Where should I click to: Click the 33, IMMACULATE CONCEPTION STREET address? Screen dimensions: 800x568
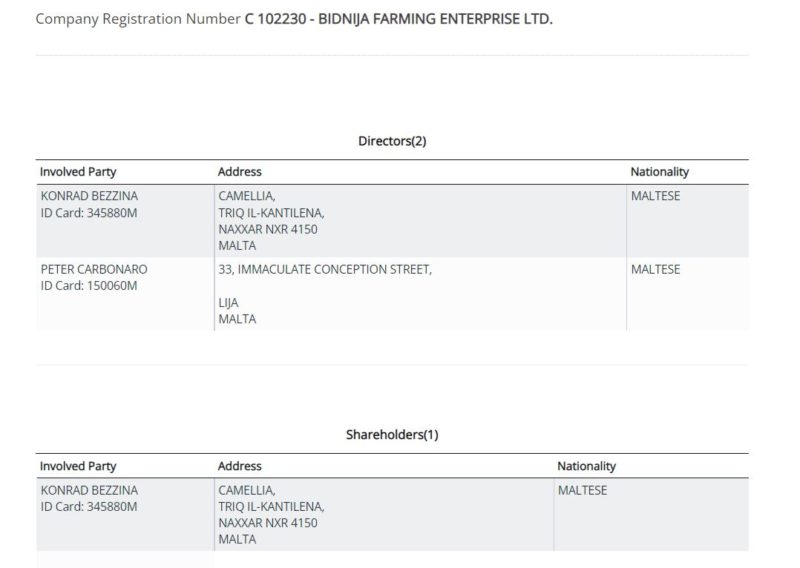coord(325,270)
